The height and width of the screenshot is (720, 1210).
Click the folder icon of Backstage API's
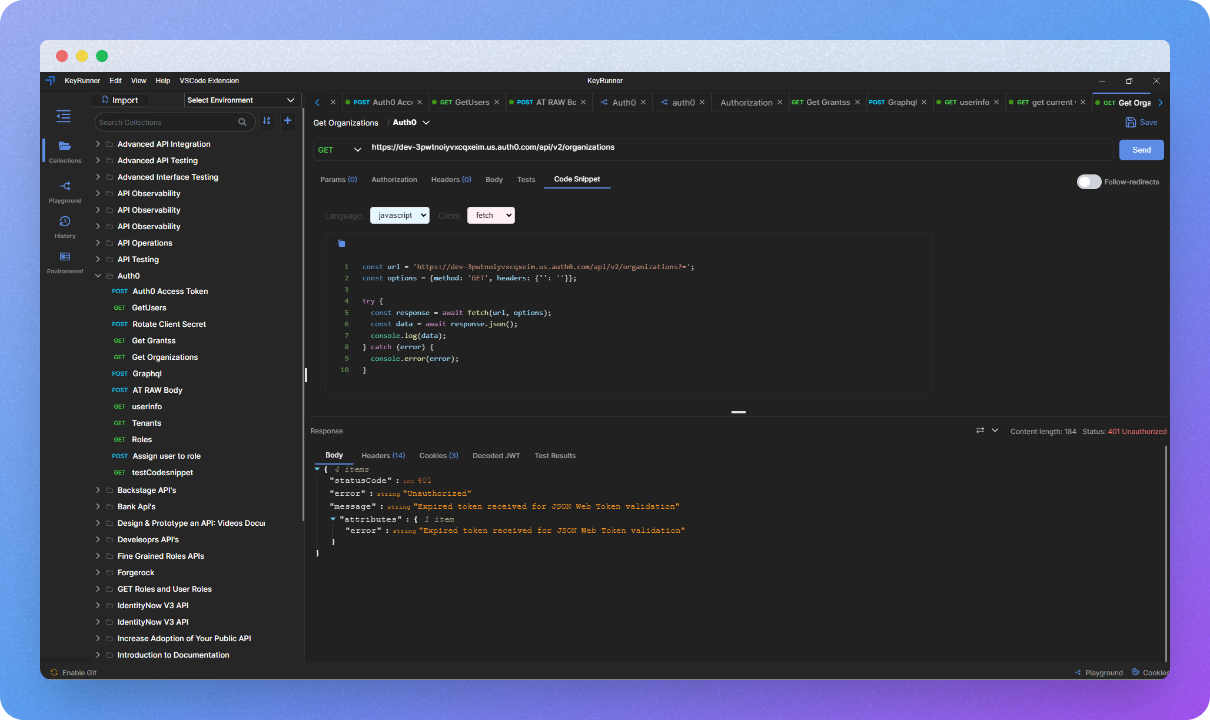(110, 490)
